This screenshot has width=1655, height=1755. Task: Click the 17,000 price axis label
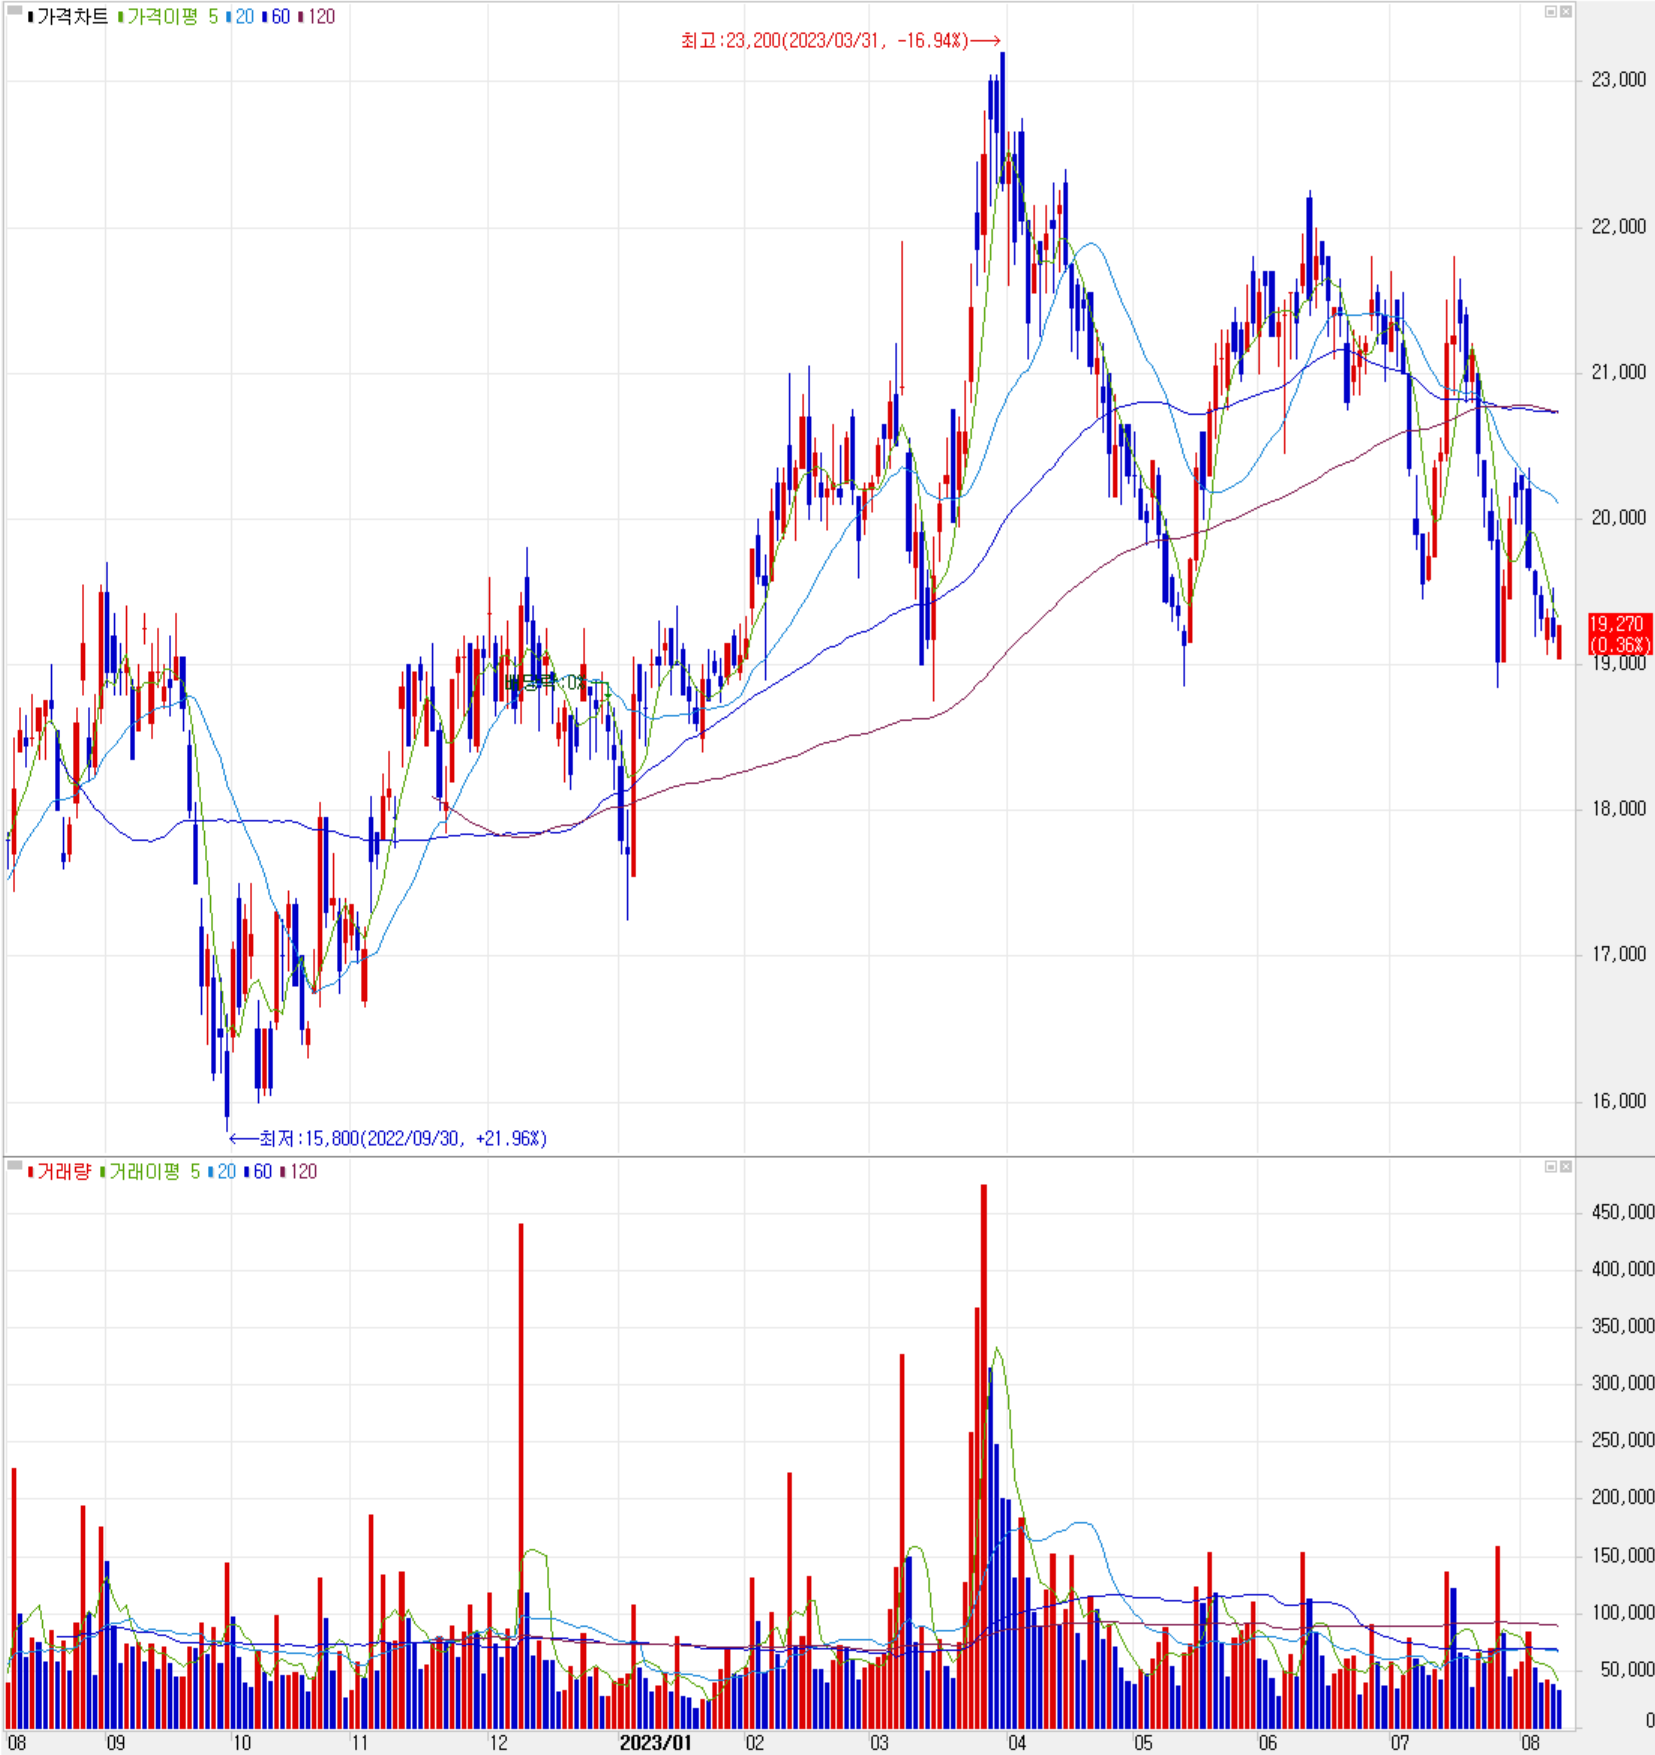1618,954
